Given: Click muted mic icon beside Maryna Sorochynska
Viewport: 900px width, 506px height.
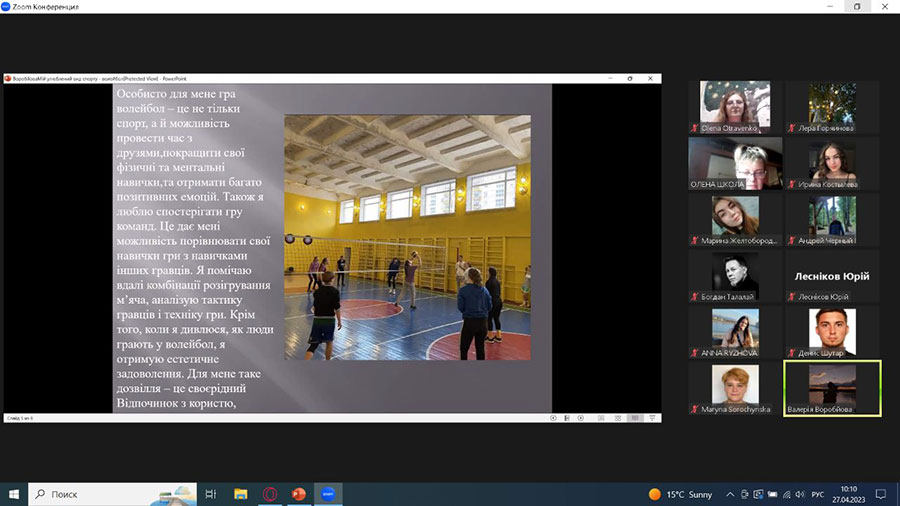Looking at the screenshot, I should [695, 410].
